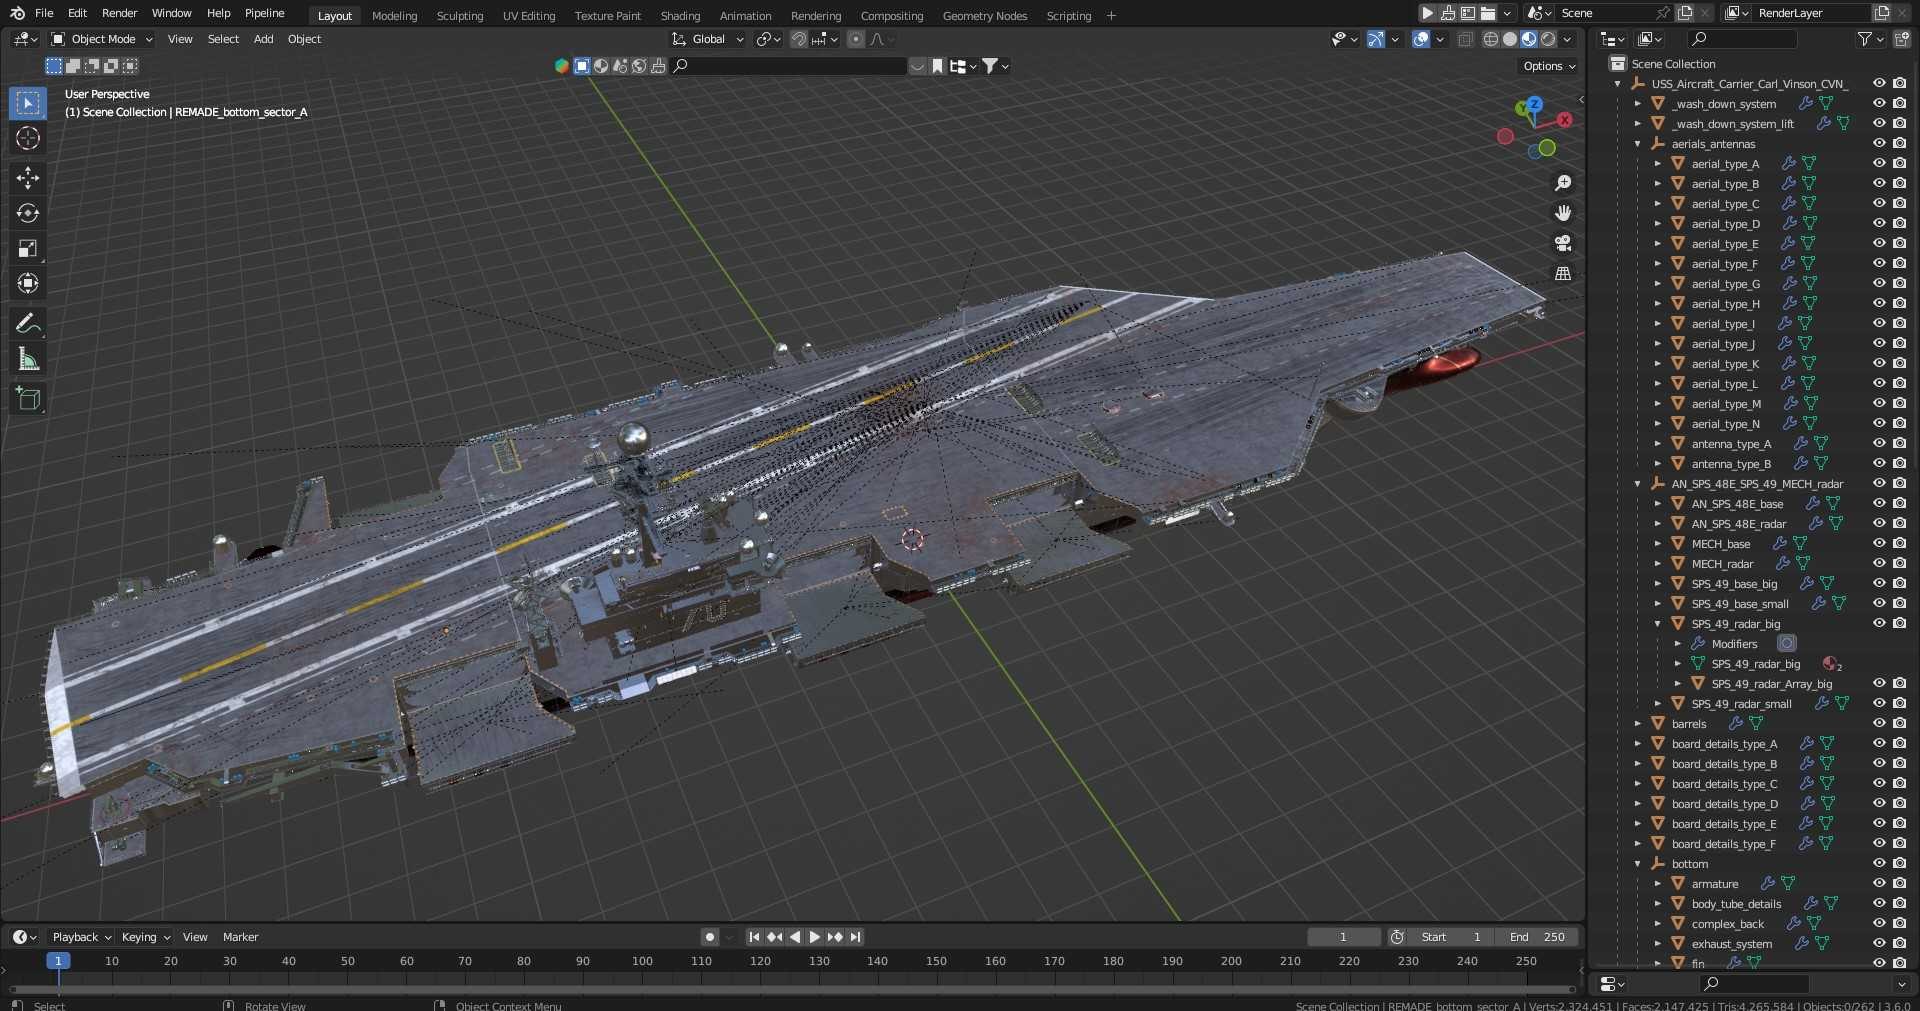Play the animation forward

814,937
